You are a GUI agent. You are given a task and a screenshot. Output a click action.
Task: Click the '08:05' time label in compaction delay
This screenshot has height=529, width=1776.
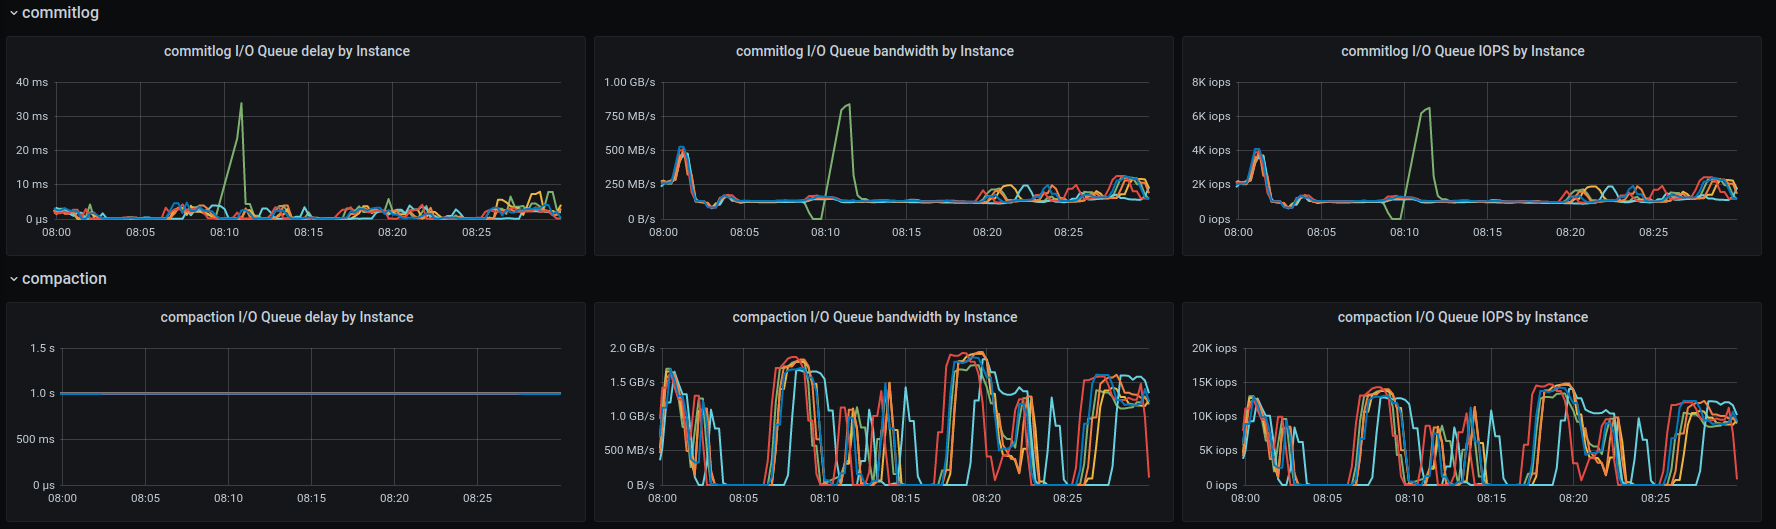click(x=145, y=498)
